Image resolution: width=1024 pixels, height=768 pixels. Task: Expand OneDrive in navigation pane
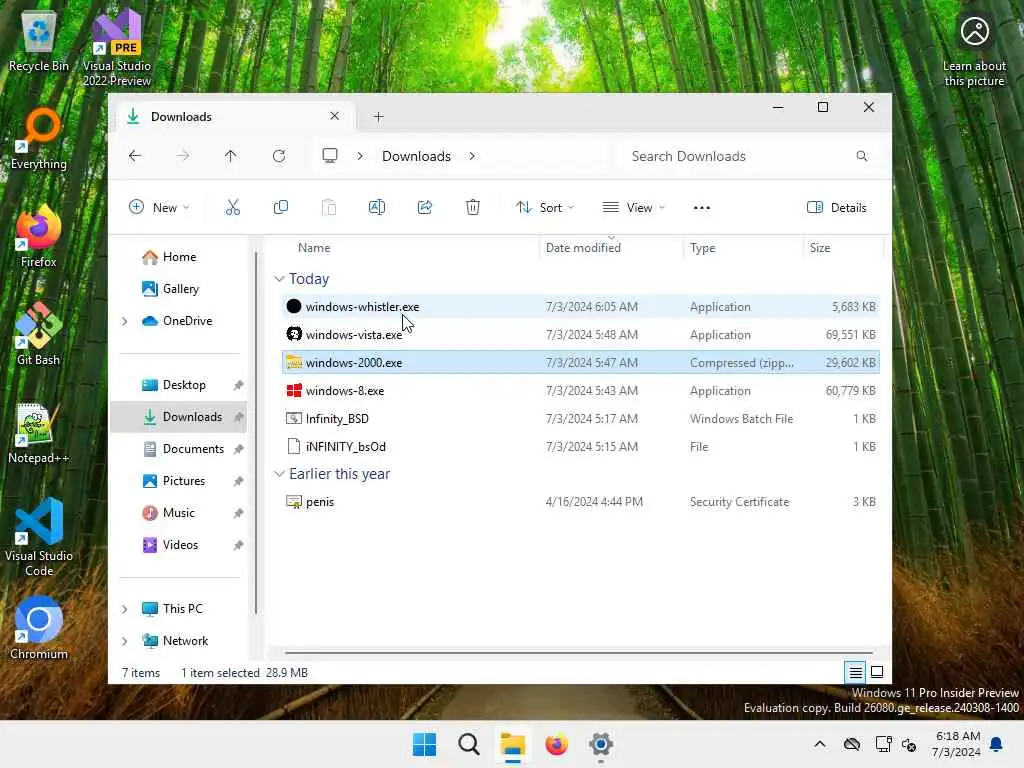[x=125, y=321]
